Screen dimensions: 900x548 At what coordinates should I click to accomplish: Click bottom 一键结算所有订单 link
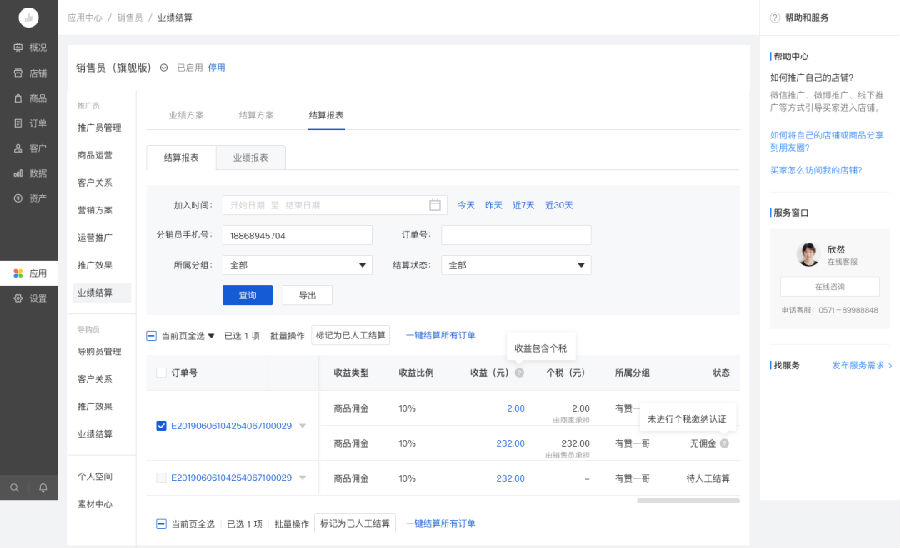coord(441,523)
